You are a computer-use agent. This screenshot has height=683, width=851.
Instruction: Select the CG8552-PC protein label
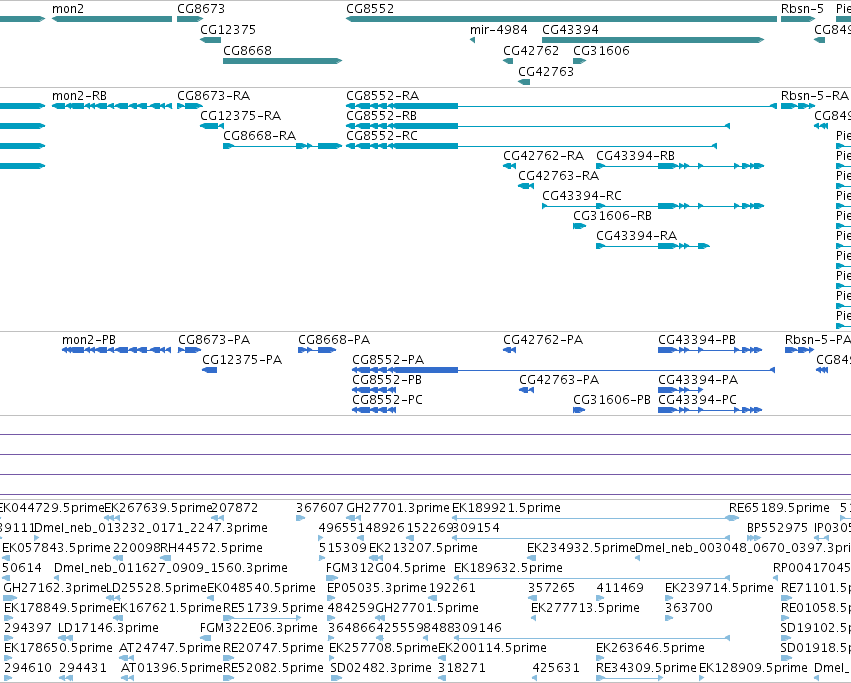tap(388, 400)
